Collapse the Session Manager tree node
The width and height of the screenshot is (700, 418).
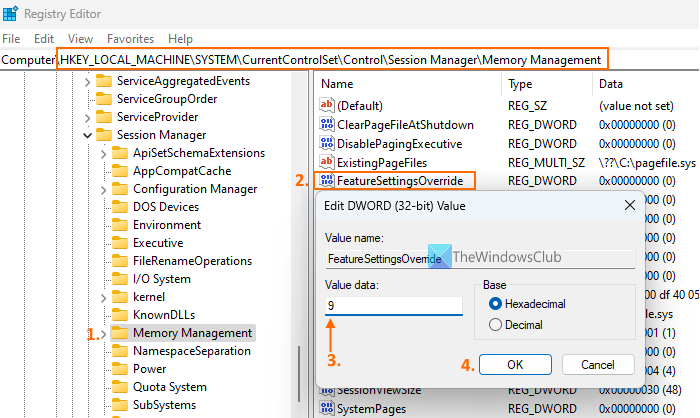(x=88, y=134)
